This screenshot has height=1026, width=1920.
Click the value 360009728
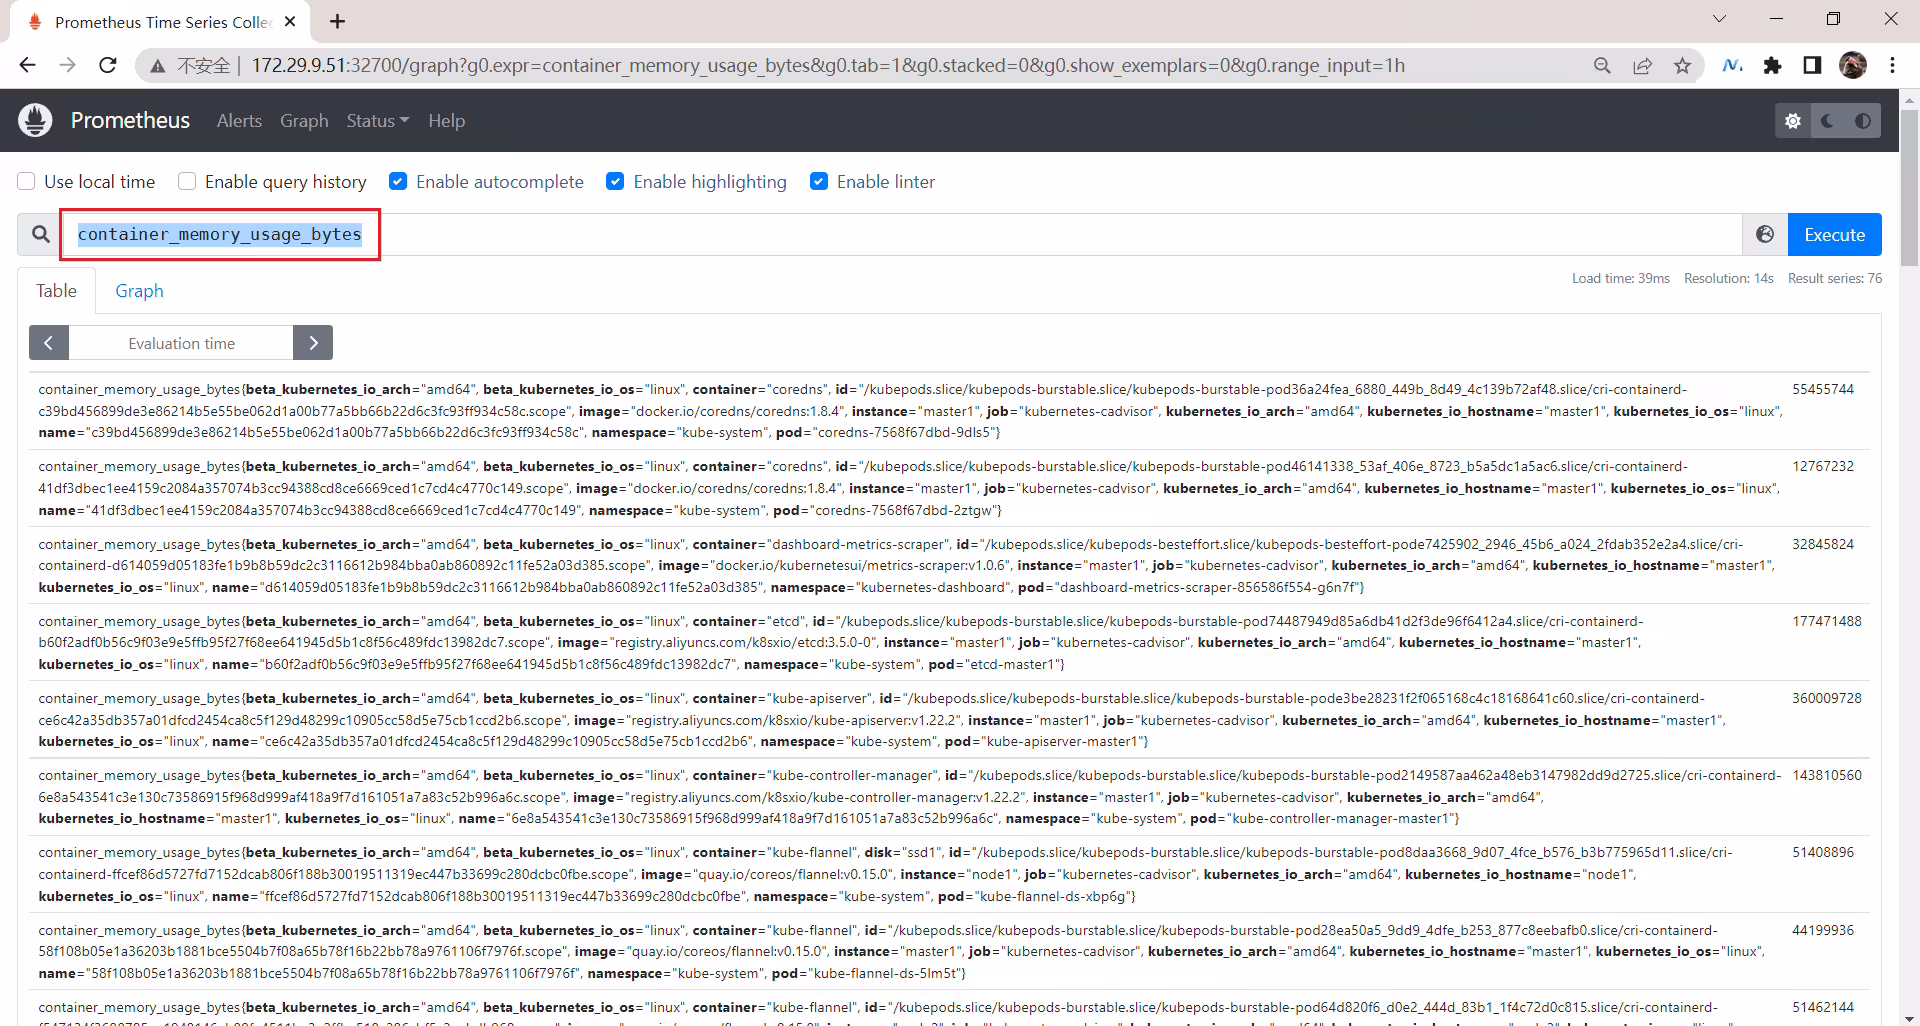[x=1827, y=698]
